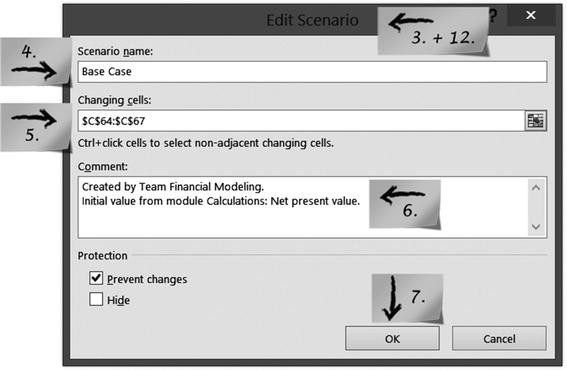Click the Protection section heading
This screenshot has width=567, height=370.
[102, 256]
